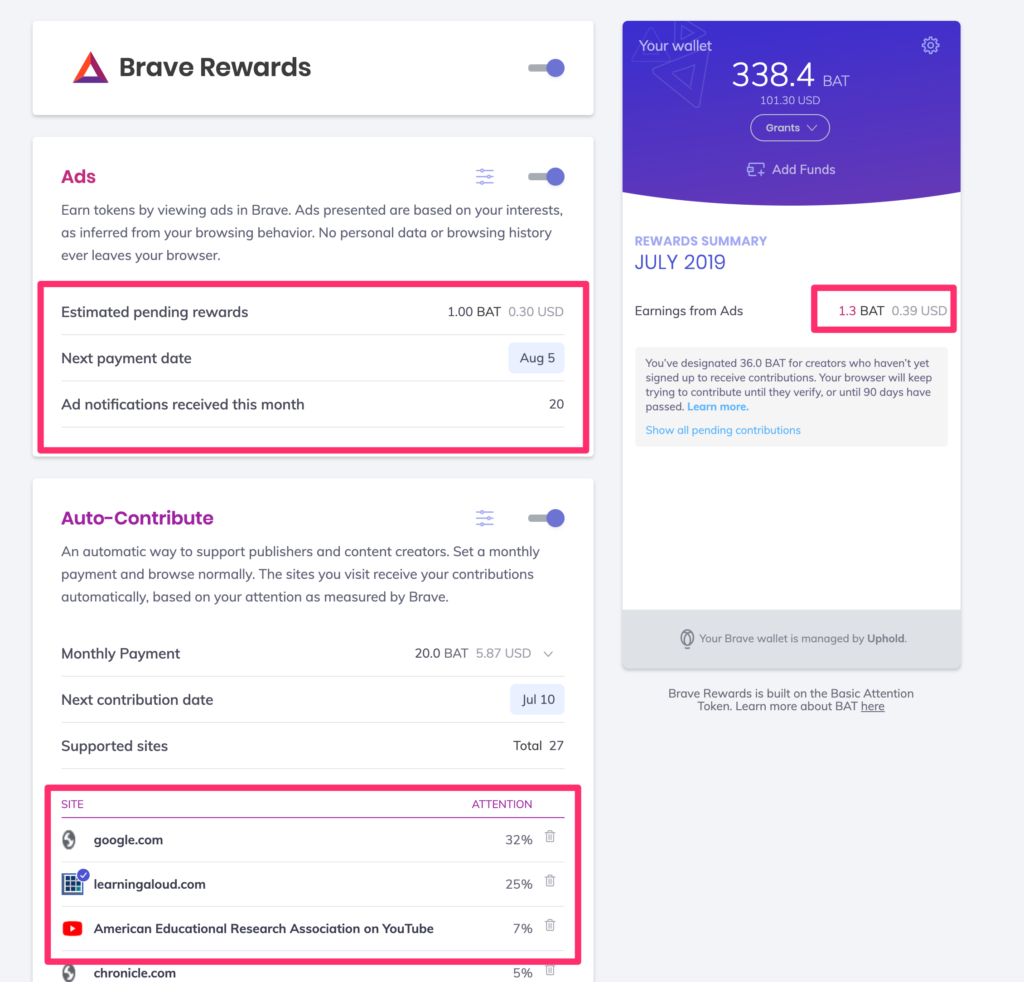Image resolution: width=1024 pixels, height=982 pixels.
Task: Open the Monthly Payment amount dropdown
Action: pyautogui.click(x=548, y=654)
